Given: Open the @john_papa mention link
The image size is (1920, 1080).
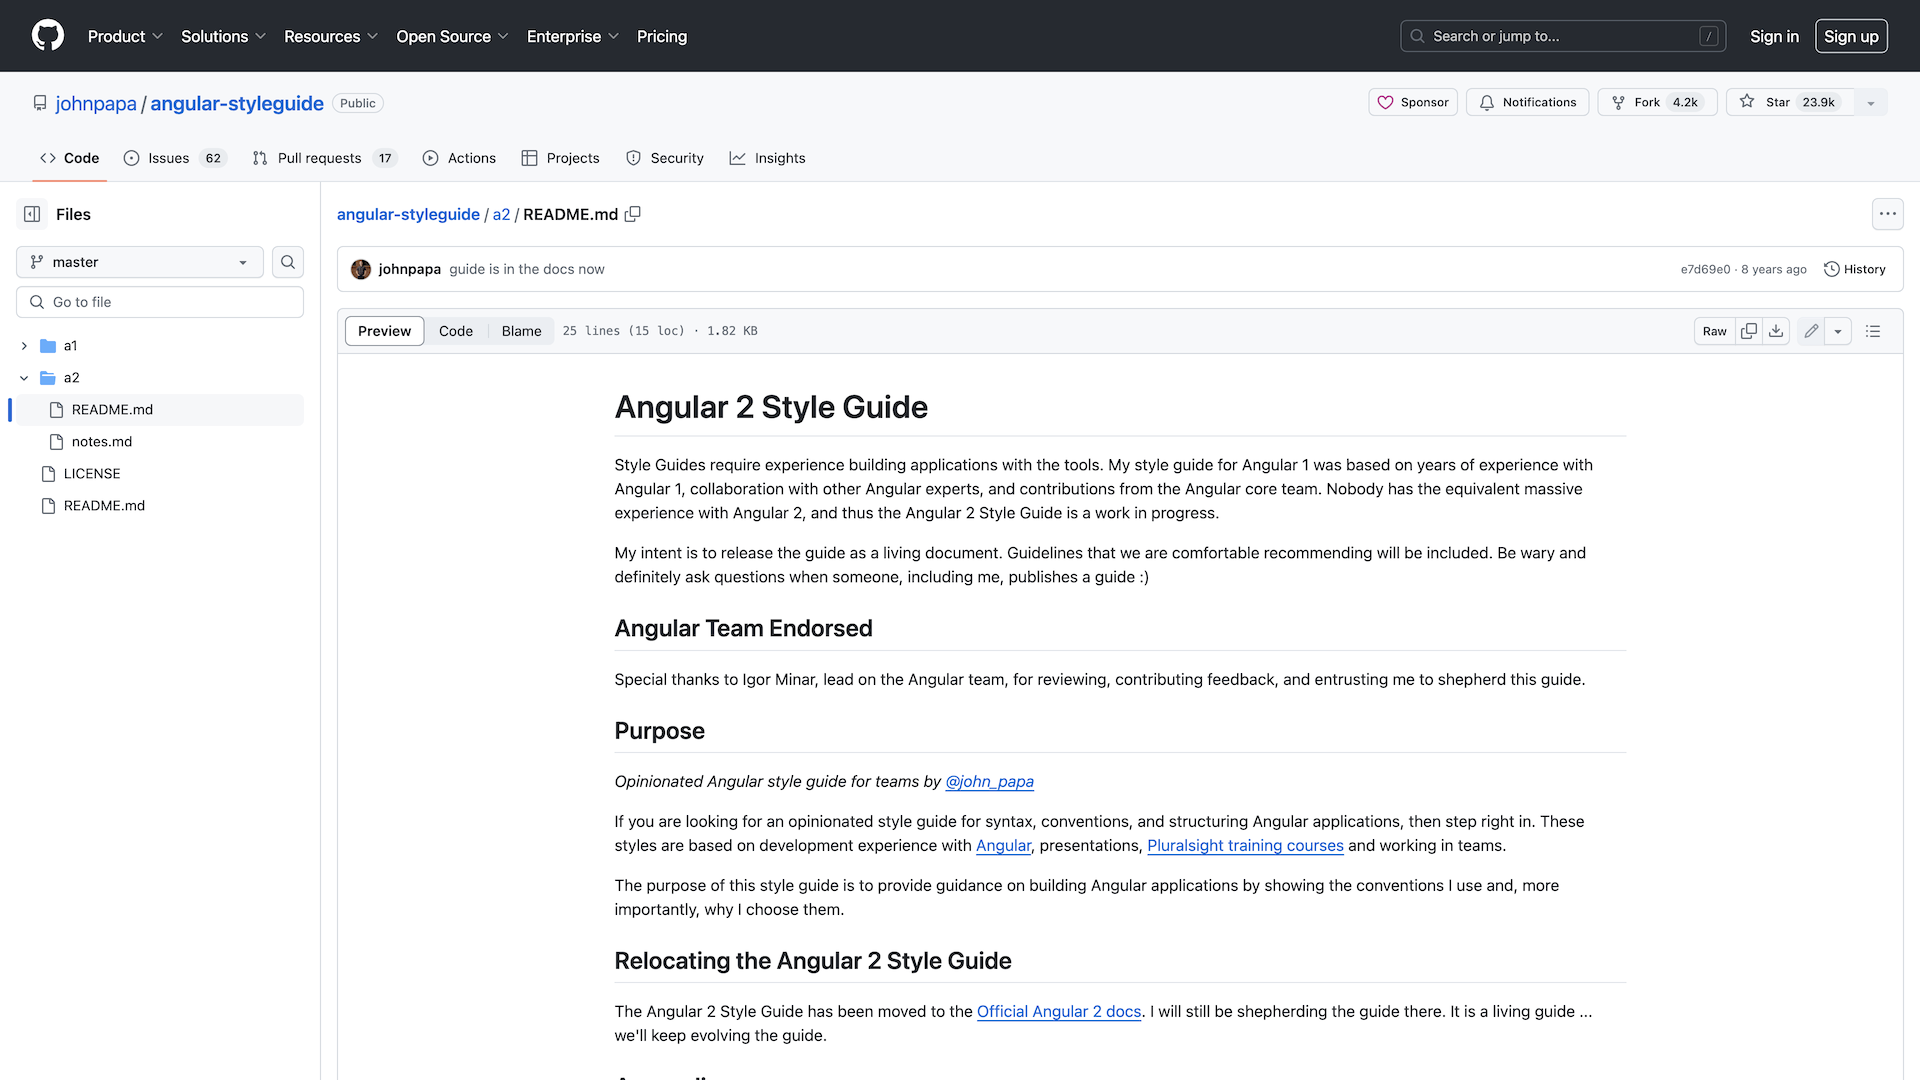Looking at the screenshot, I should coord(989,782).
